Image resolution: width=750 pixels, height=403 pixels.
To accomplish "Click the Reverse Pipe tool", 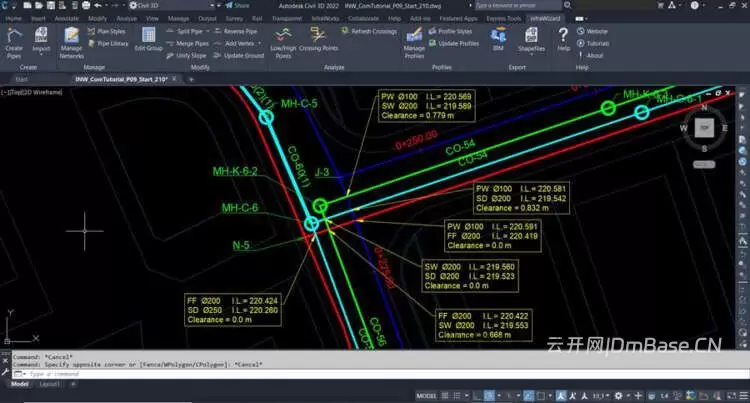I will [x=235, y=31].
